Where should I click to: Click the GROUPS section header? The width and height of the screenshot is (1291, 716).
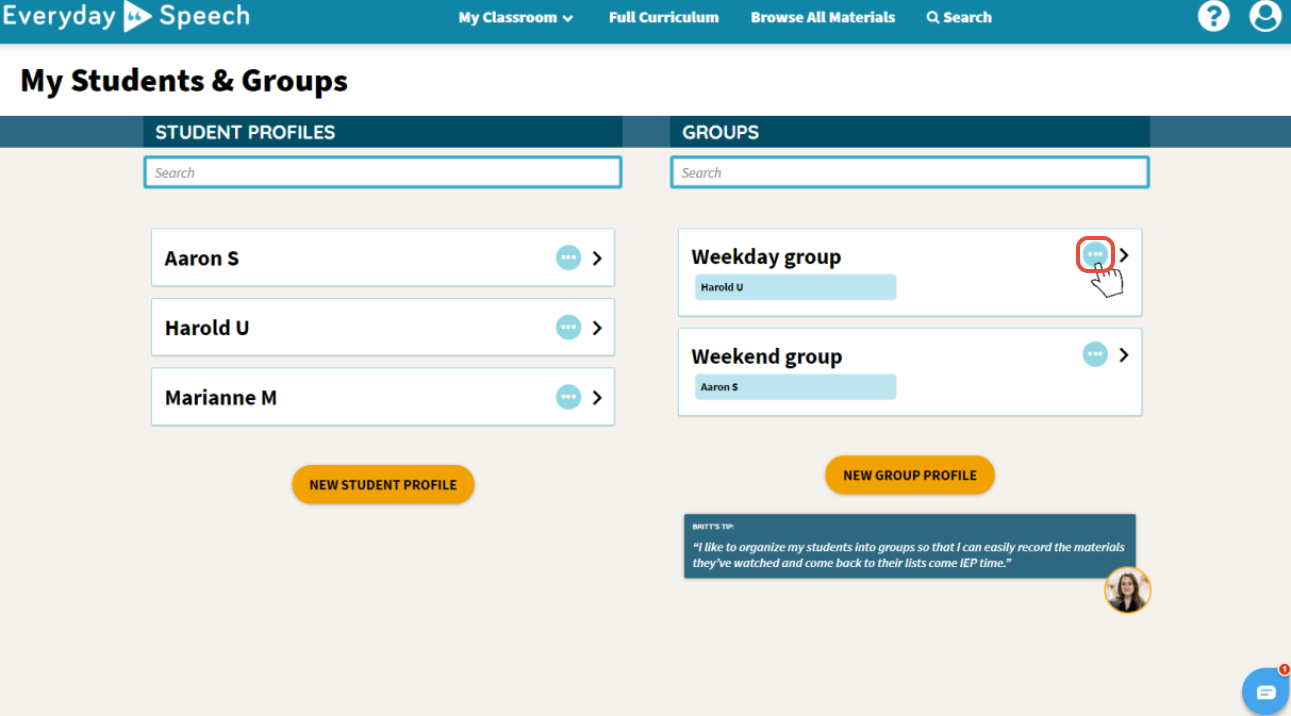(720, 132)
